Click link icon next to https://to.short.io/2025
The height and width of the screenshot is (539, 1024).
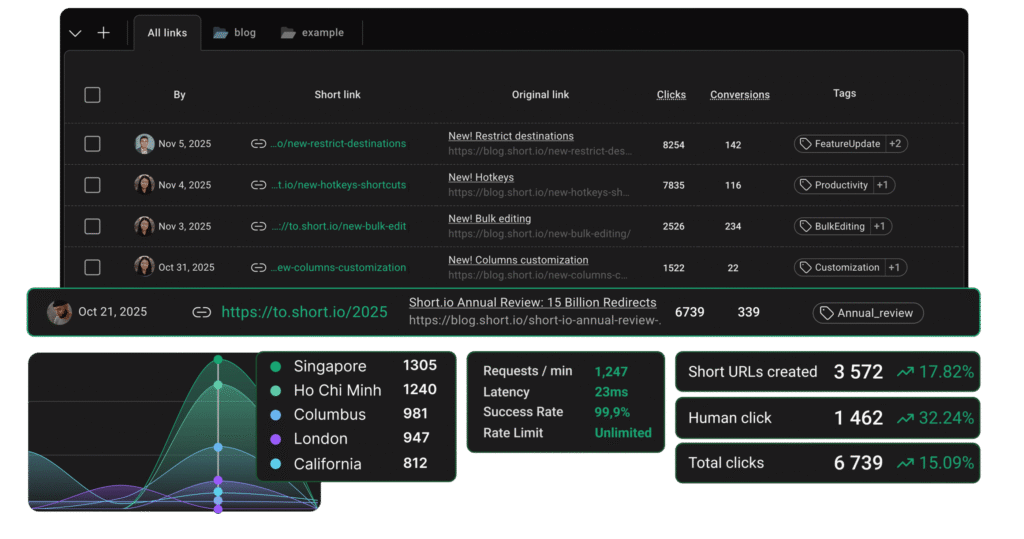(x=202, y=312)
